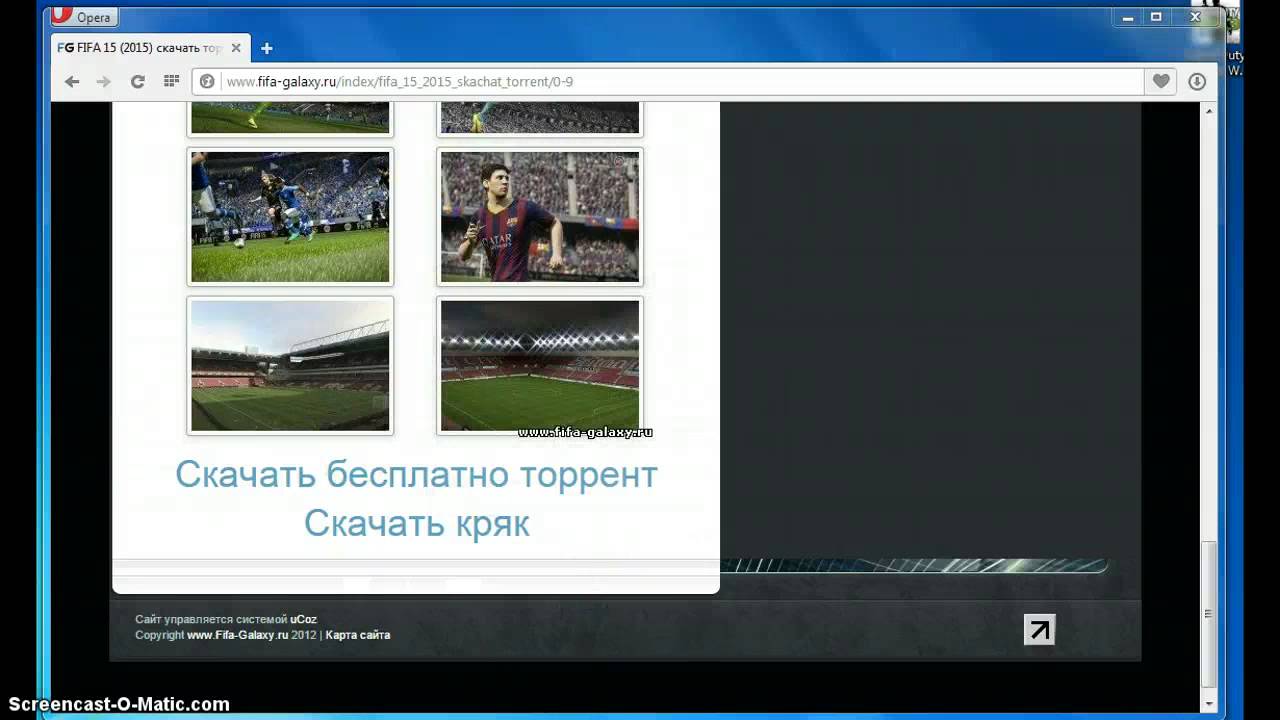The width and height of the screenshot is (1280, 720).
Task: Open the Карта сайта footer link
Action: 358,636
